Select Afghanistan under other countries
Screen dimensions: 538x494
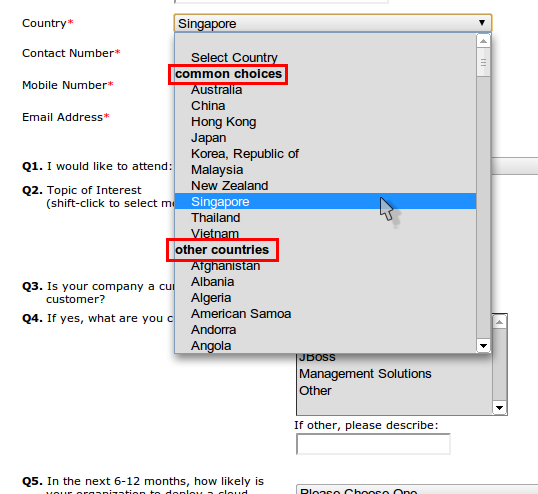325,266
